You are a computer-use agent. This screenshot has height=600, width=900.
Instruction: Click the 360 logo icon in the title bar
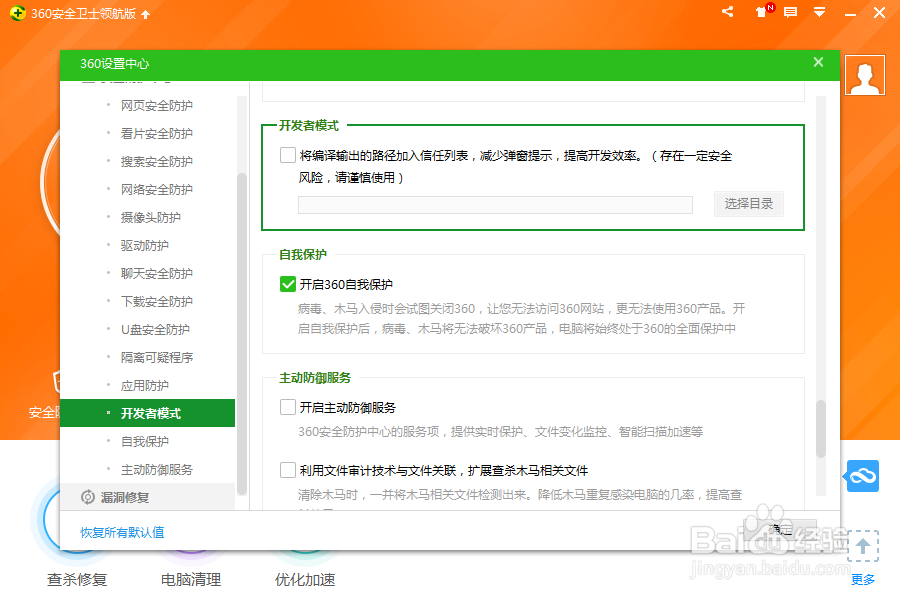(x=18, y=13)
